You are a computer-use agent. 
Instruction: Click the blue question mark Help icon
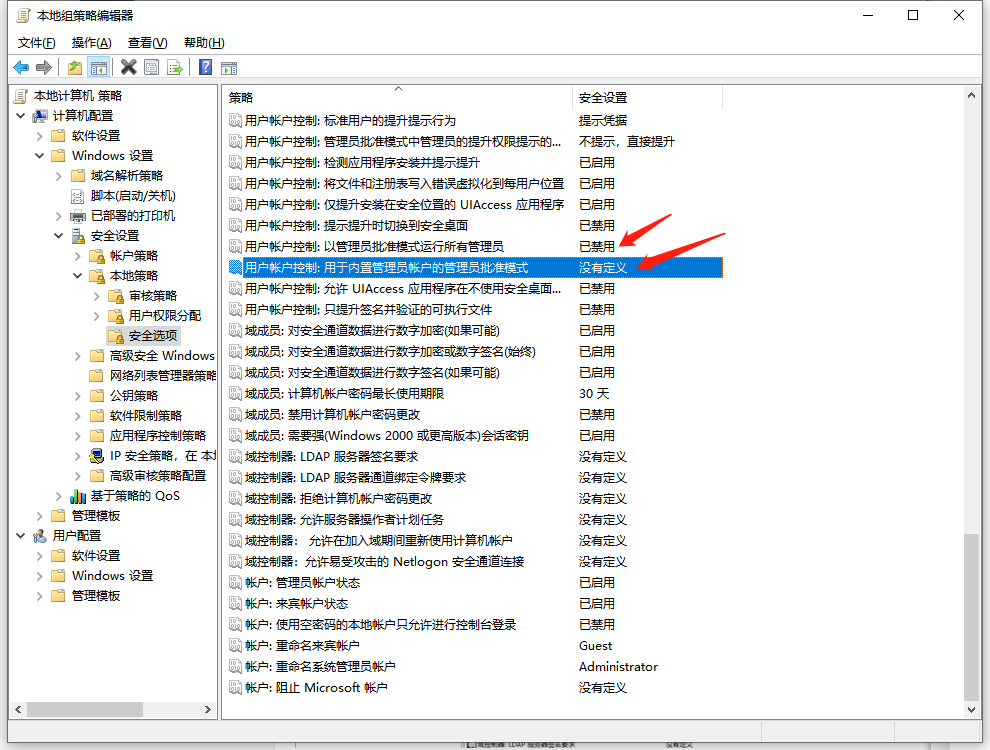[x=205, y=67]
